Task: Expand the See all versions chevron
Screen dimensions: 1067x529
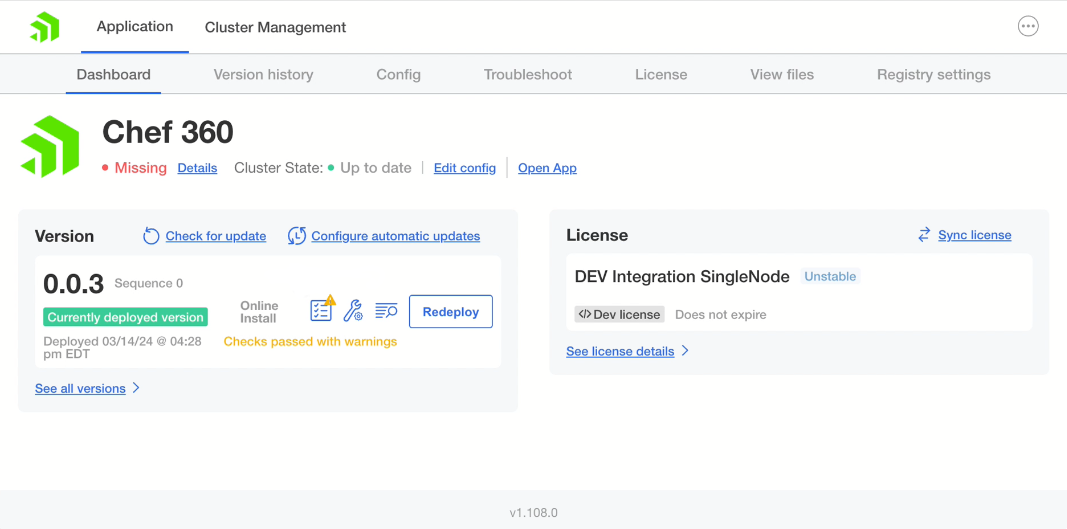Action: tap(136, 388)
